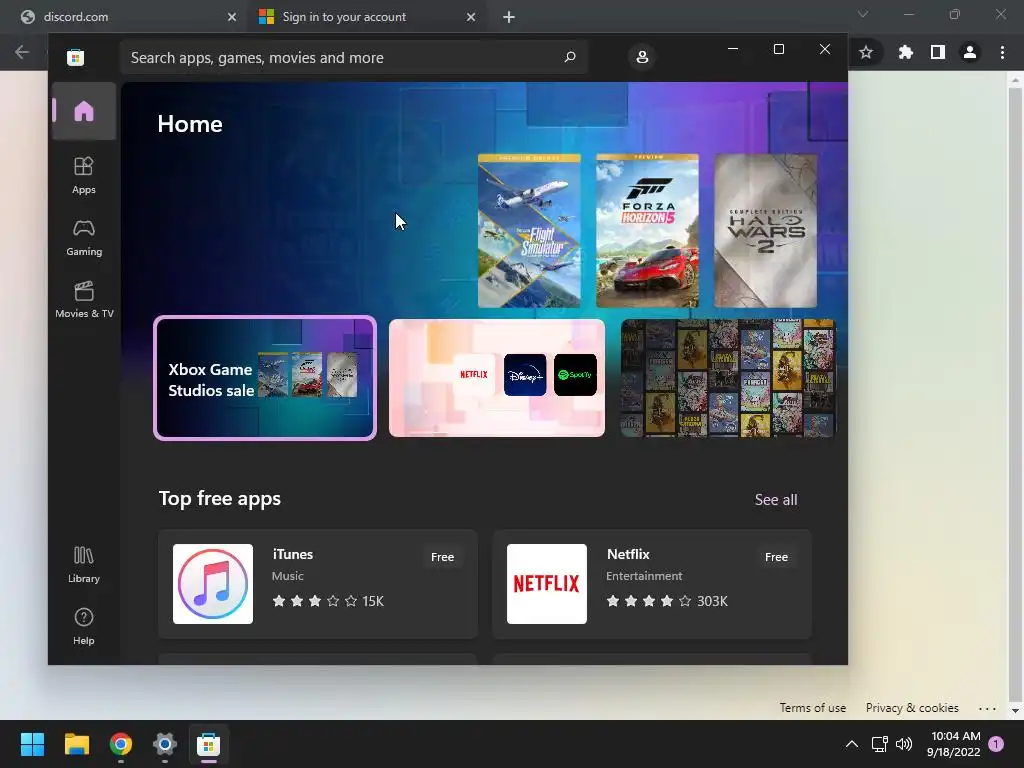The width and height of the screenshot is (1024, 768).
Task: Open Apps section in Store sidebar
Action: [84, 176]
